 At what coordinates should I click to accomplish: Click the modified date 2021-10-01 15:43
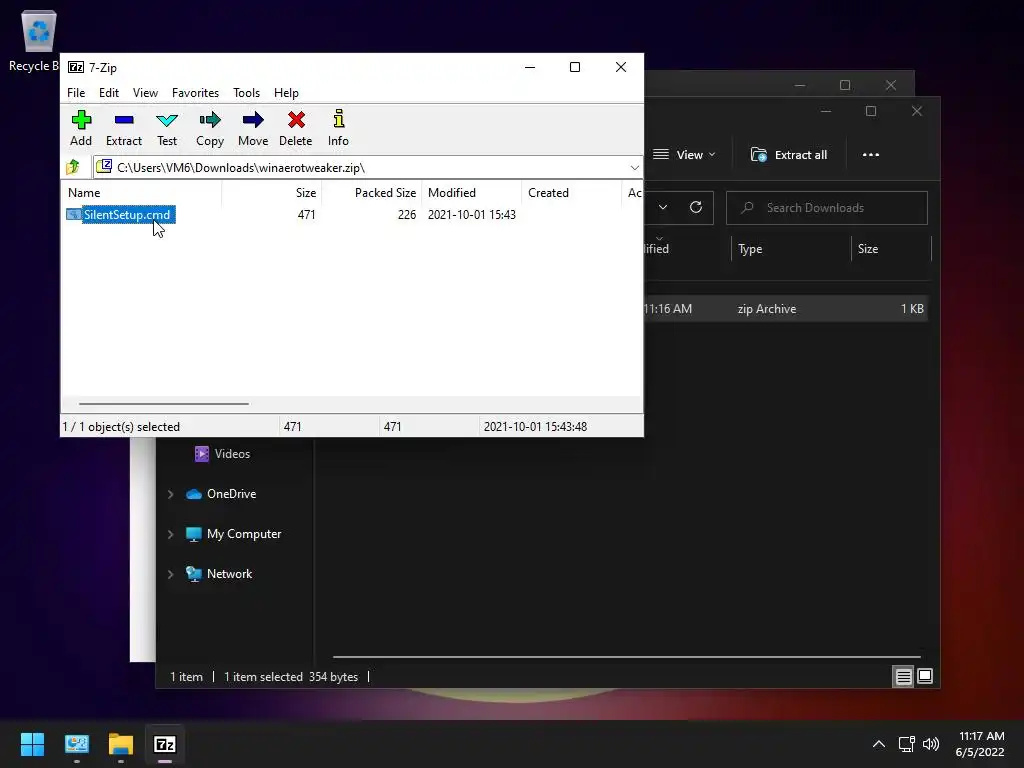pyautogui.click(x=472, y=215)
